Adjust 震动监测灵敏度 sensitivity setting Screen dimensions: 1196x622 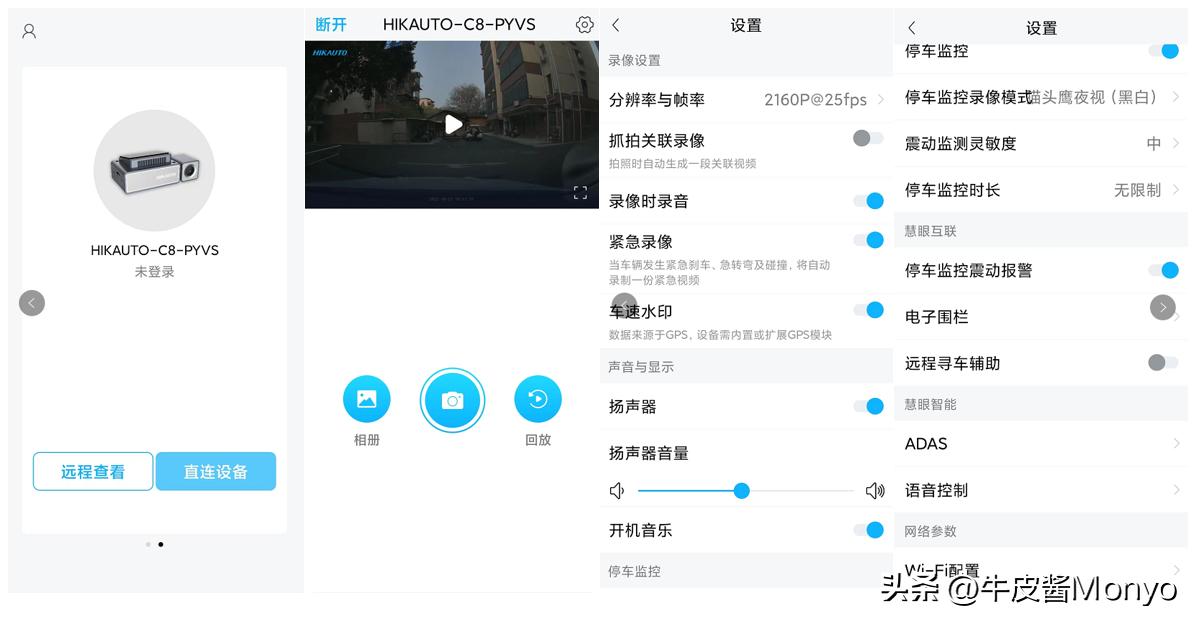(1041, 143)
